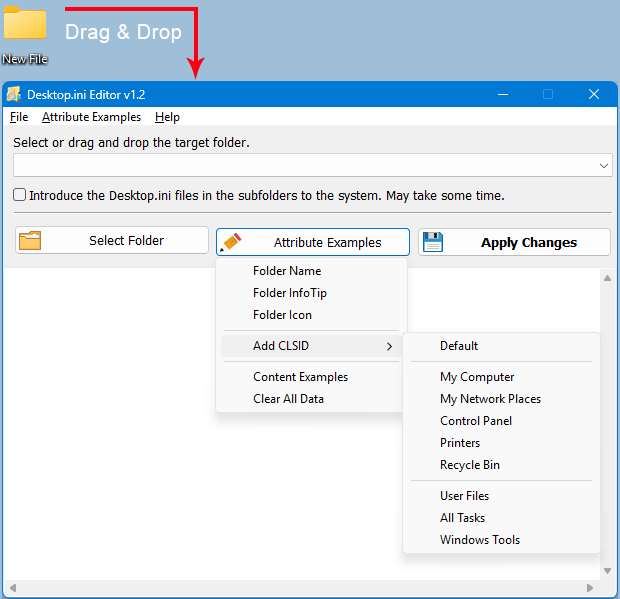620x599 pixels.
Task: Open the Help menu
Action: [x=167, y=117]
